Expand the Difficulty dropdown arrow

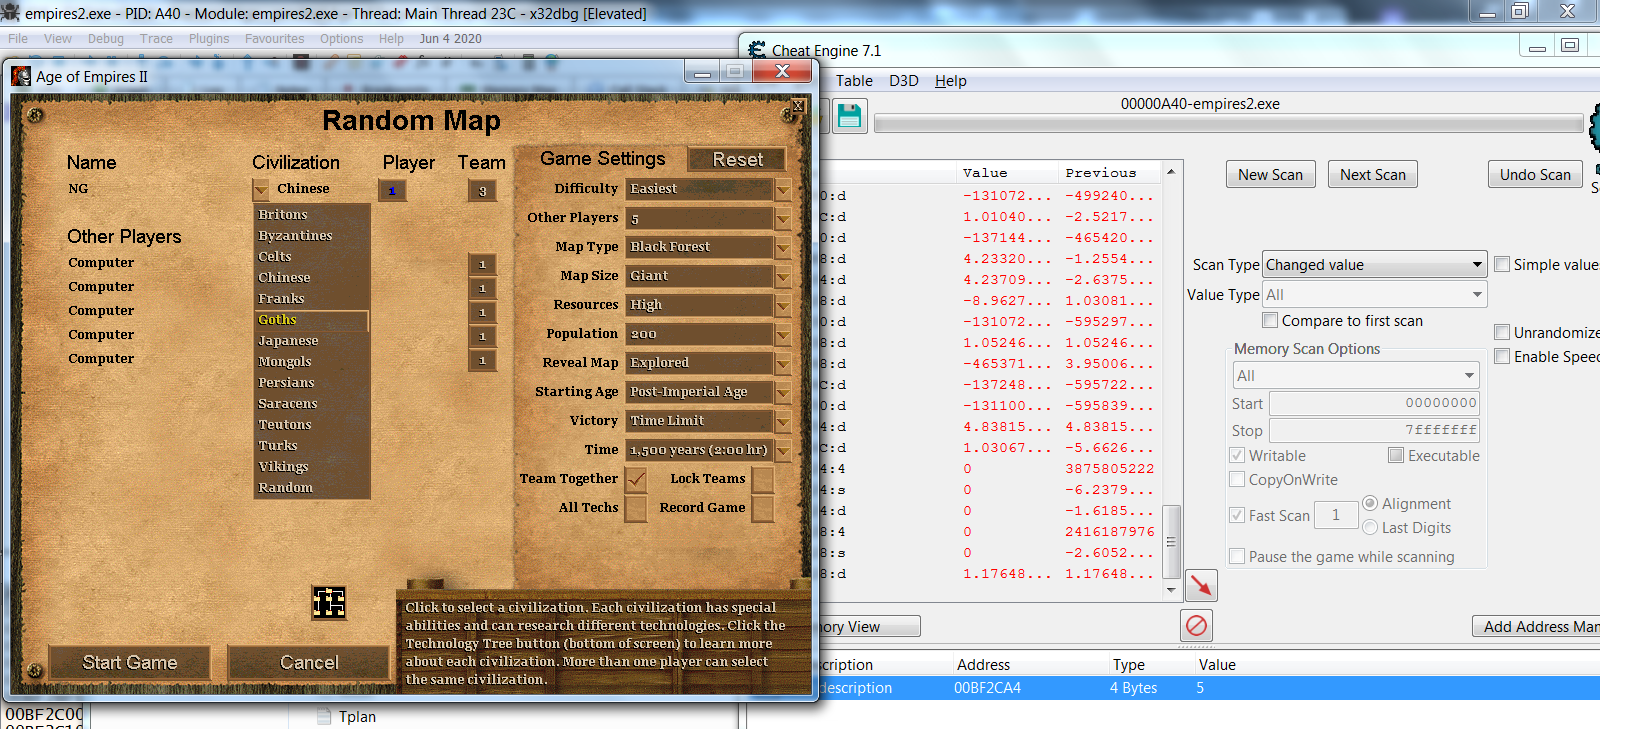pos(783,190)
